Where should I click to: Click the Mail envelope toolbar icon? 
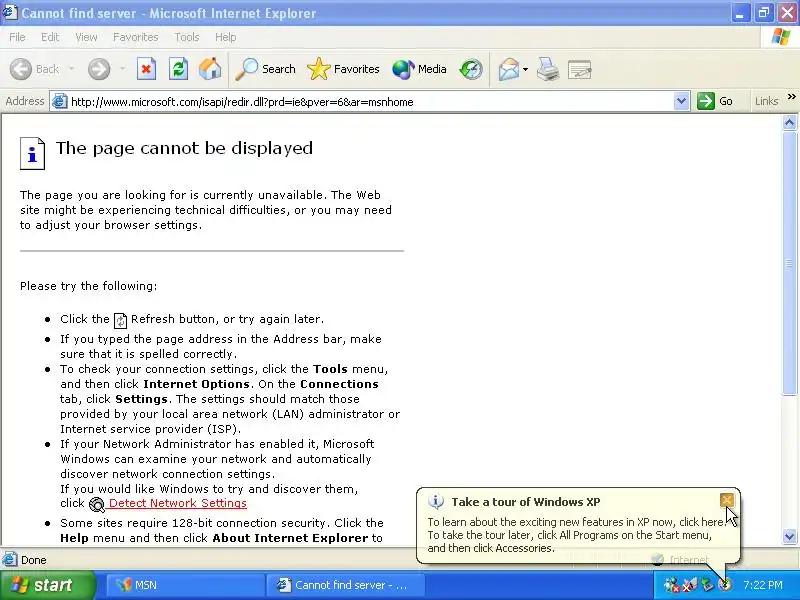click(509, 69)
